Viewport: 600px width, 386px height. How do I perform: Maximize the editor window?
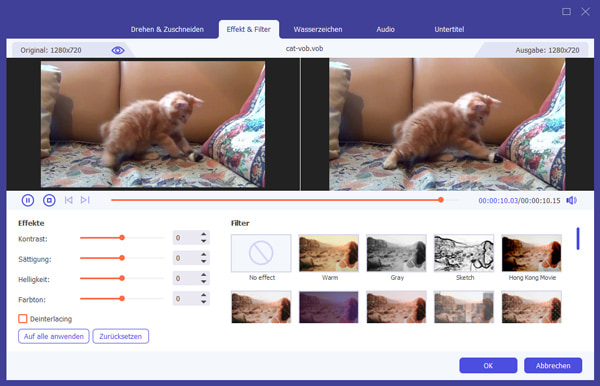coord(566,12)
